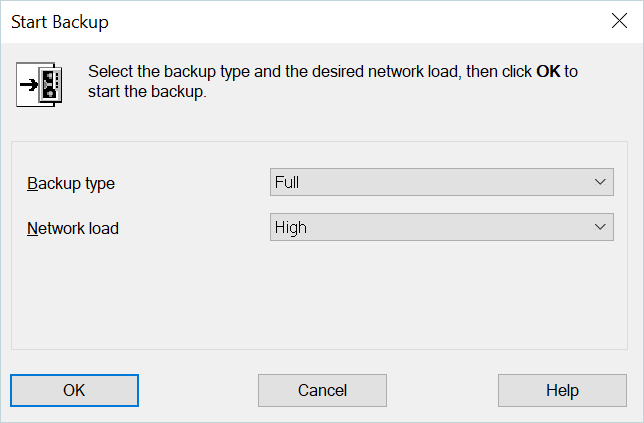644x423 pixels.
Task: Cancel the backup dialog
Action: click(x=322, y=390)
